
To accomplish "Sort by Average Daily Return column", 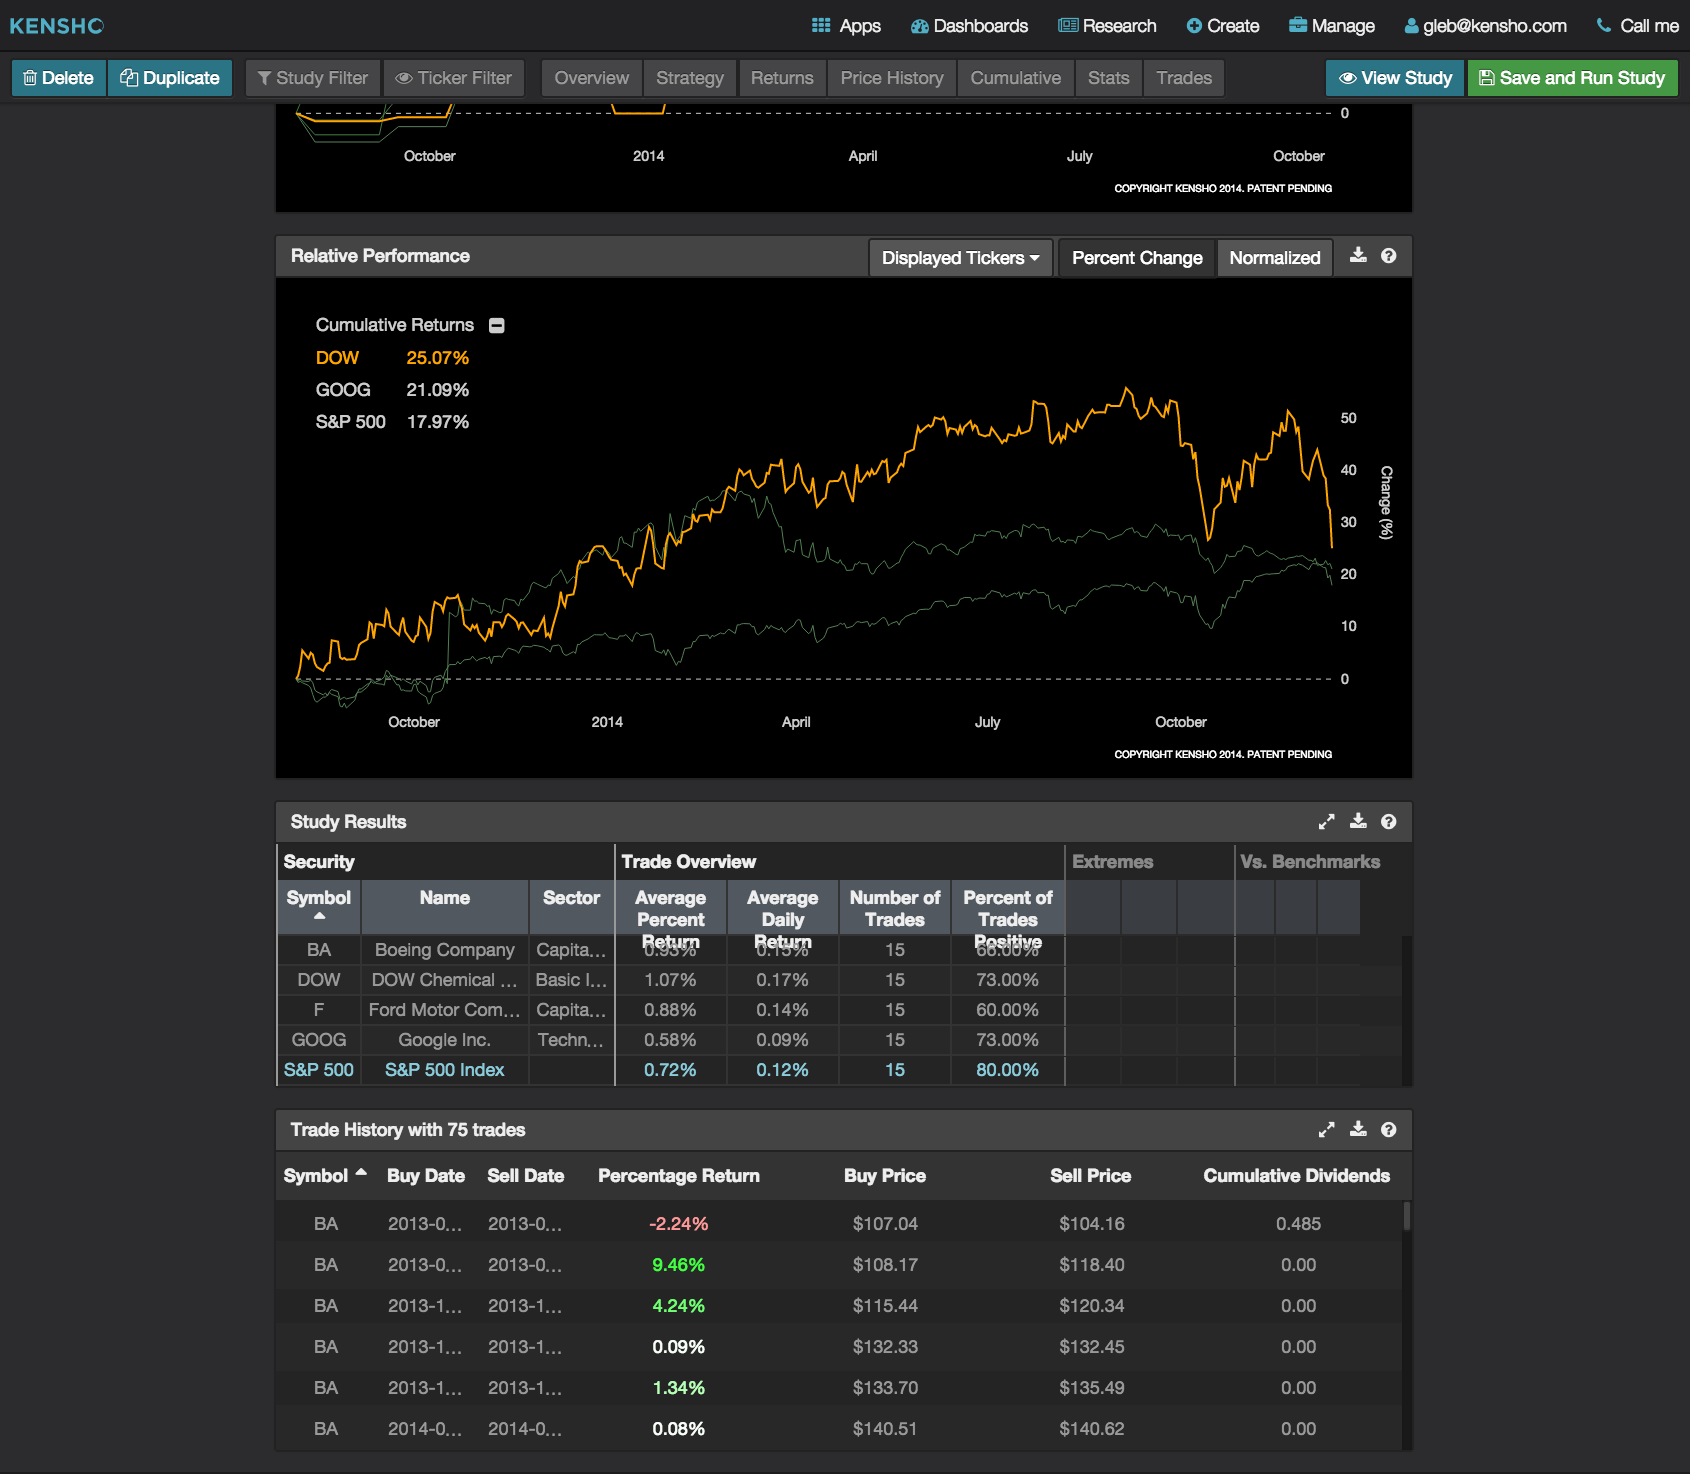I will point(783,907).
